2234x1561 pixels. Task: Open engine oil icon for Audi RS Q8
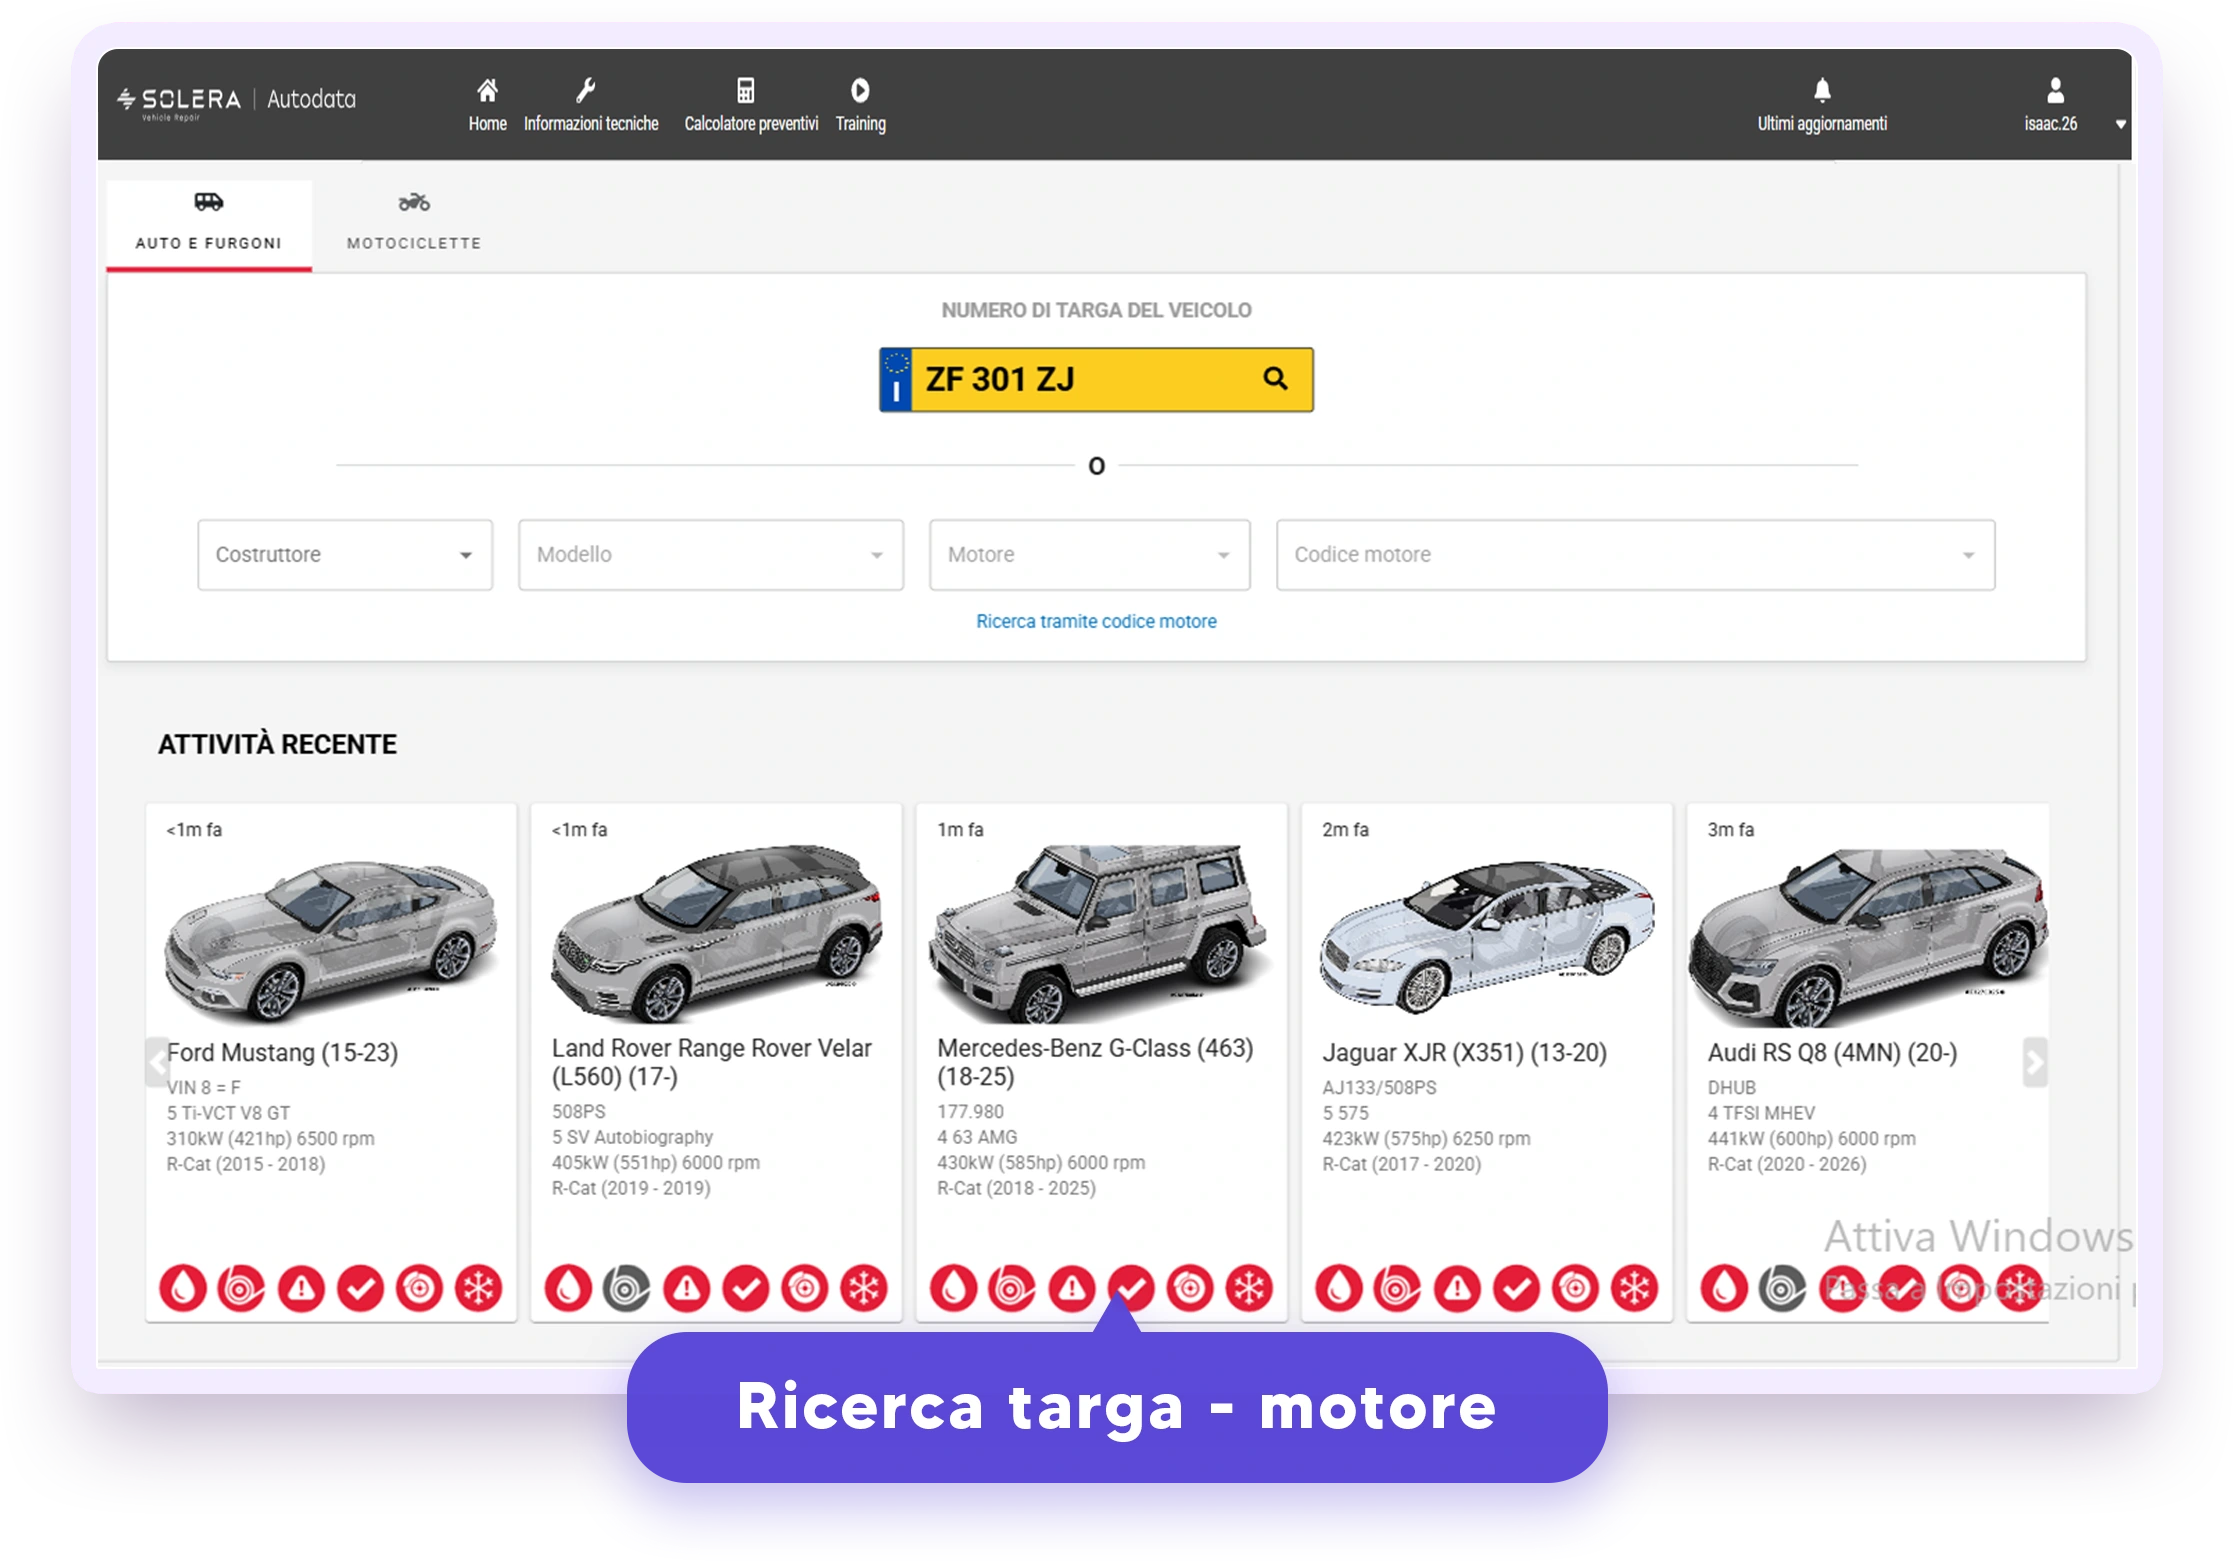[x=1724, y=1288]
